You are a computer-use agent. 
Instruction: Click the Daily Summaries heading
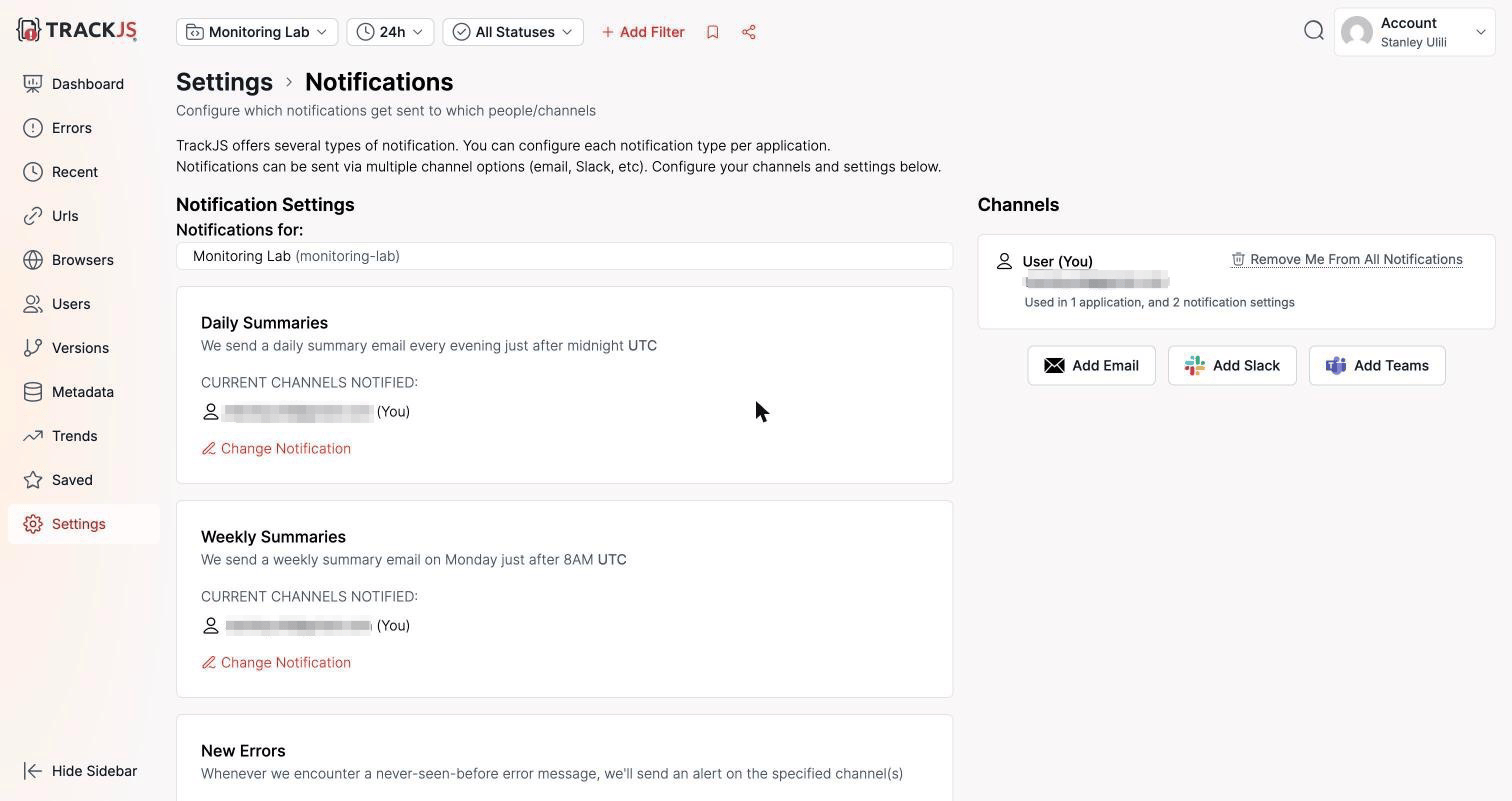point(264,323)
